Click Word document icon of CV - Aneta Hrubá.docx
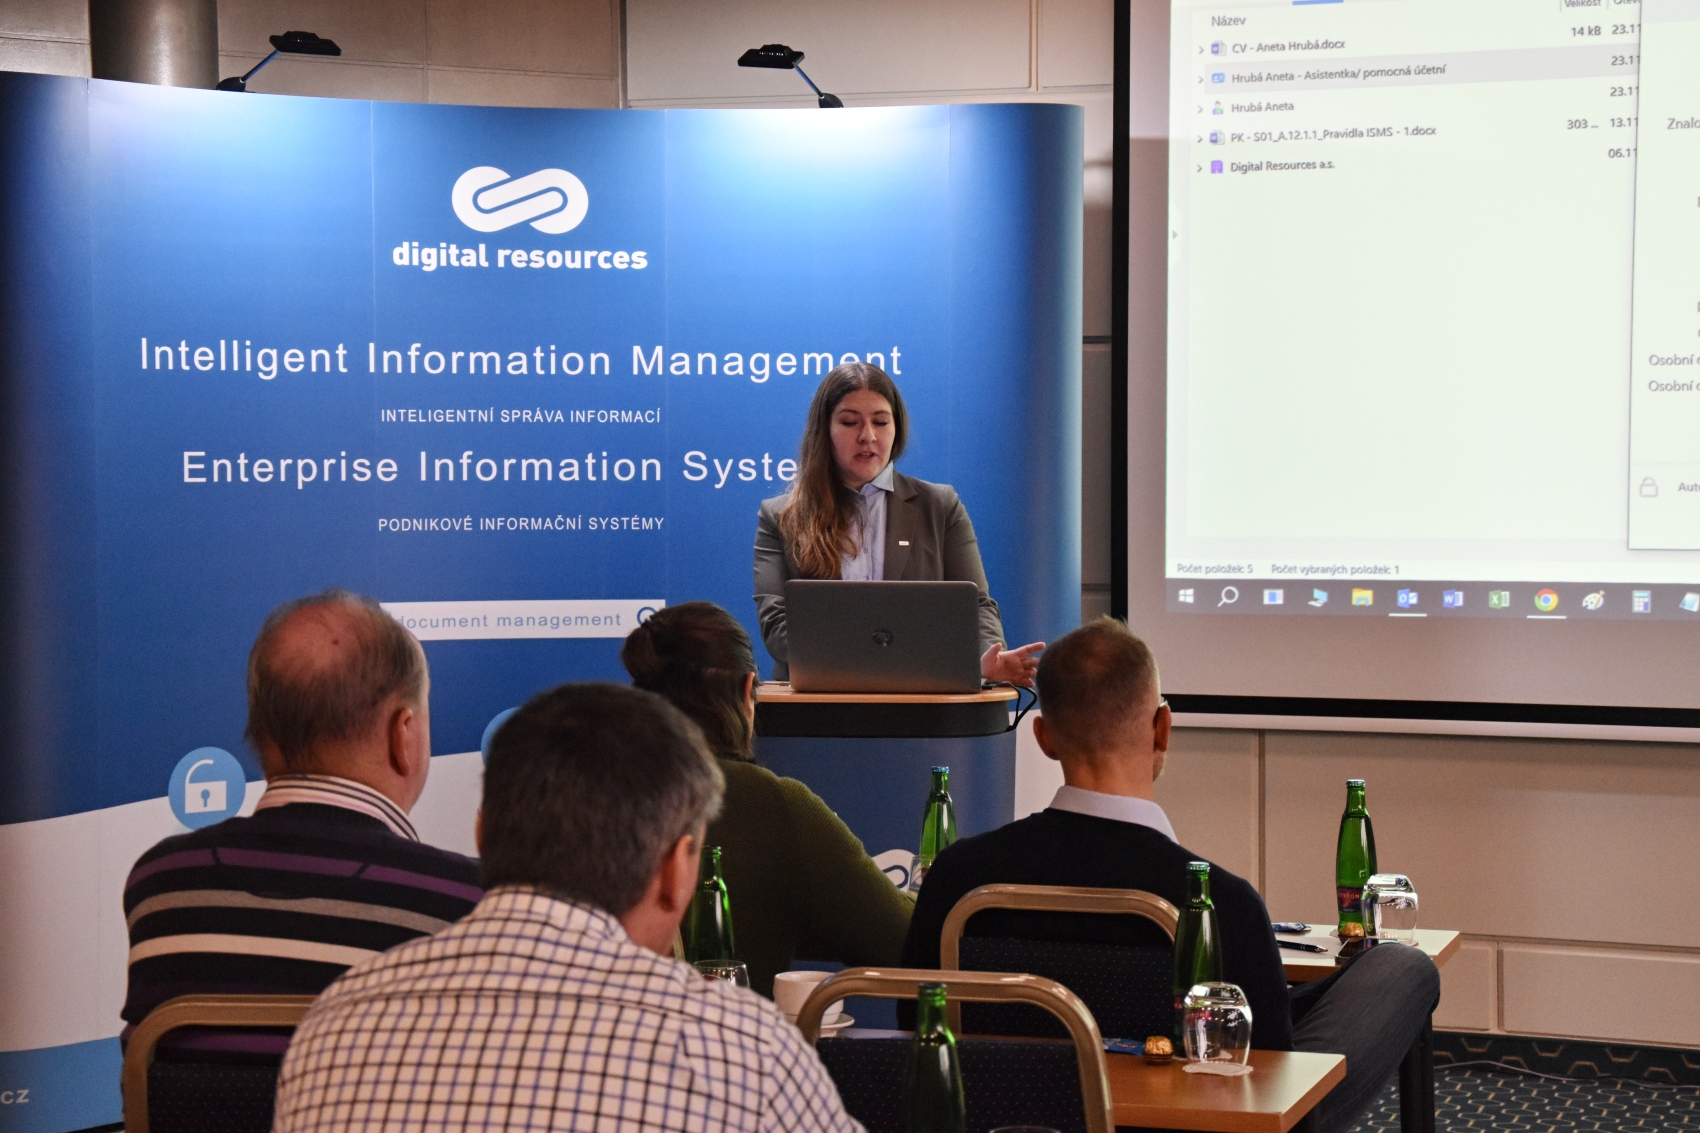1700x1133 pixels. pyautogui.click(x=1218, y=48)
